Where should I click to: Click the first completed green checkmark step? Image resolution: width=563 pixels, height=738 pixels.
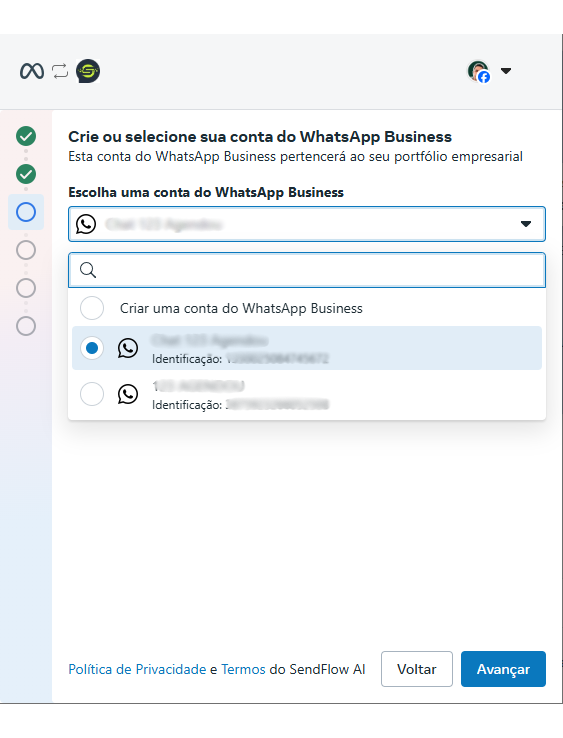(x=26, y=136)
